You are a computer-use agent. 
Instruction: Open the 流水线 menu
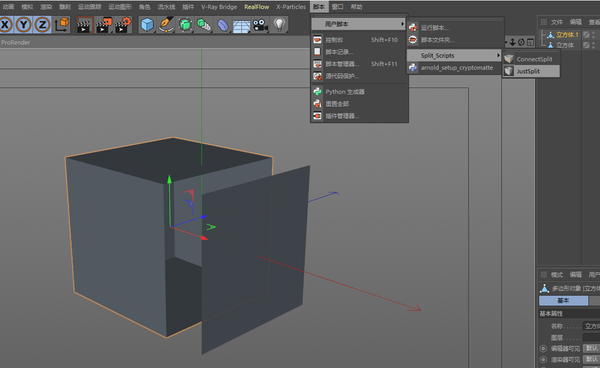pos(166,7)
